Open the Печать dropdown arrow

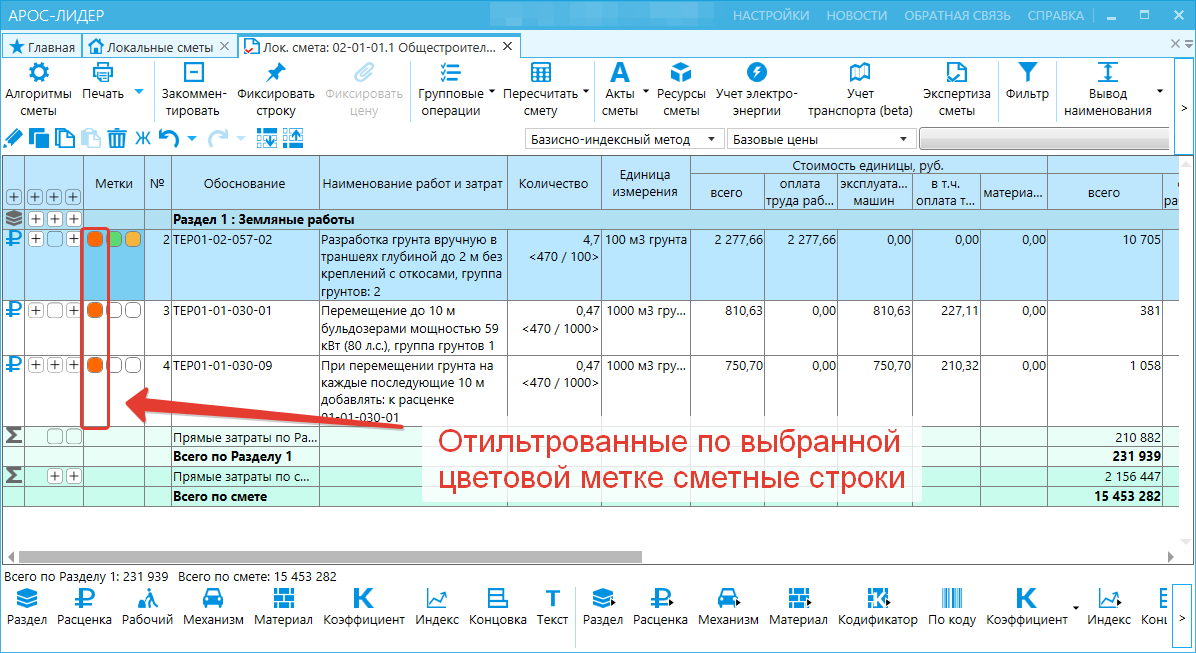point(139,92)
